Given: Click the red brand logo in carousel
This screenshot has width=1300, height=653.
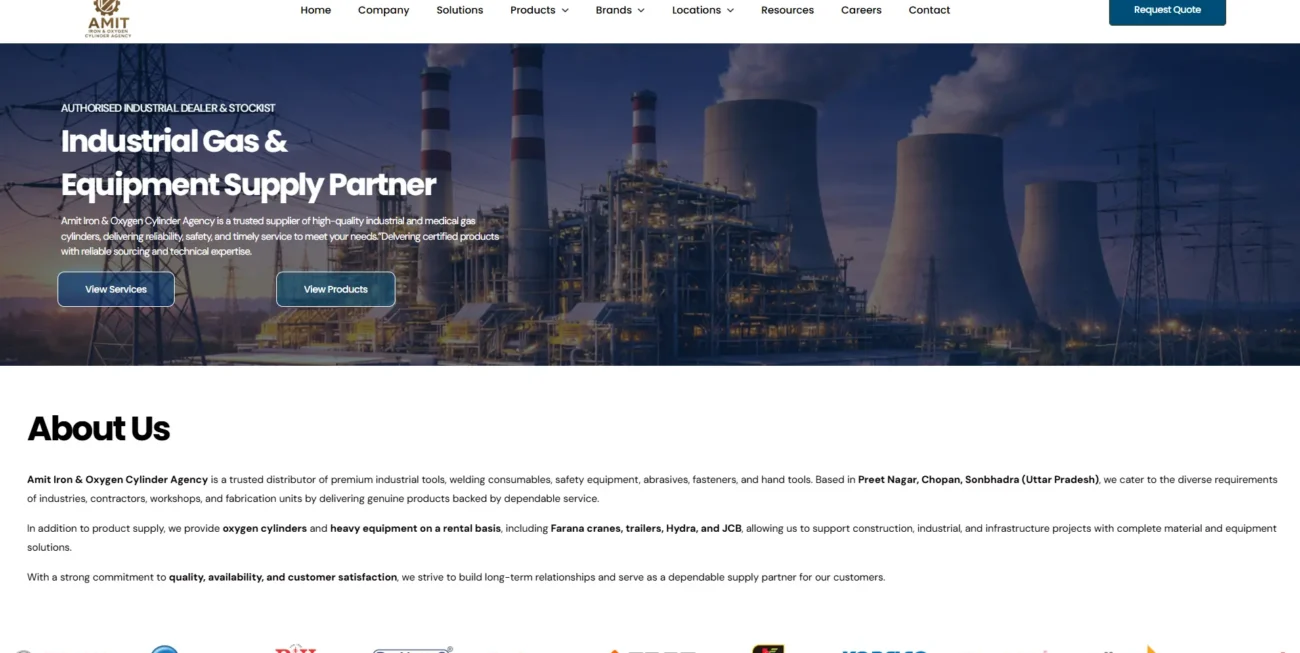Looking at the screenshot, I should (x=295, y=649).
